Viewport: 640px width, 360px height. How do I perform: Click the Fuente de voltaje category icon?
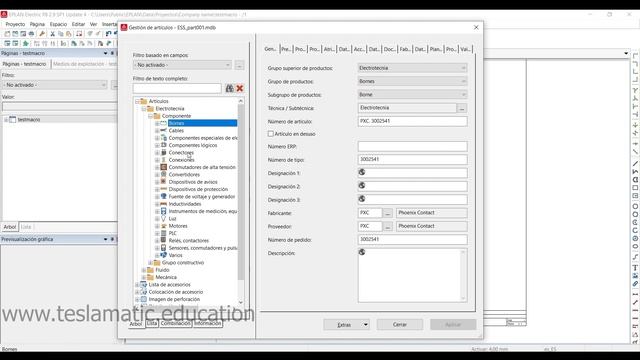coord(164,196)
